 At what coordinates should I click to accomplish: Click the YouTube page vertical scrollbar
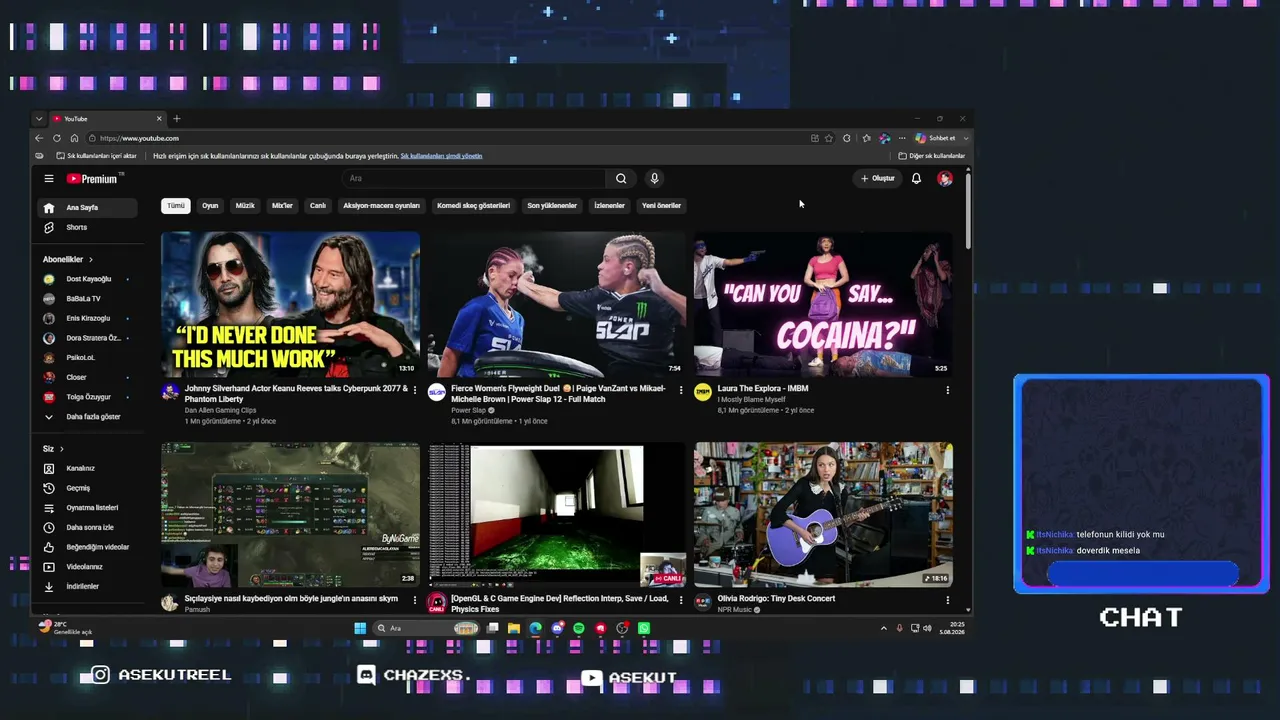(968, 210)
